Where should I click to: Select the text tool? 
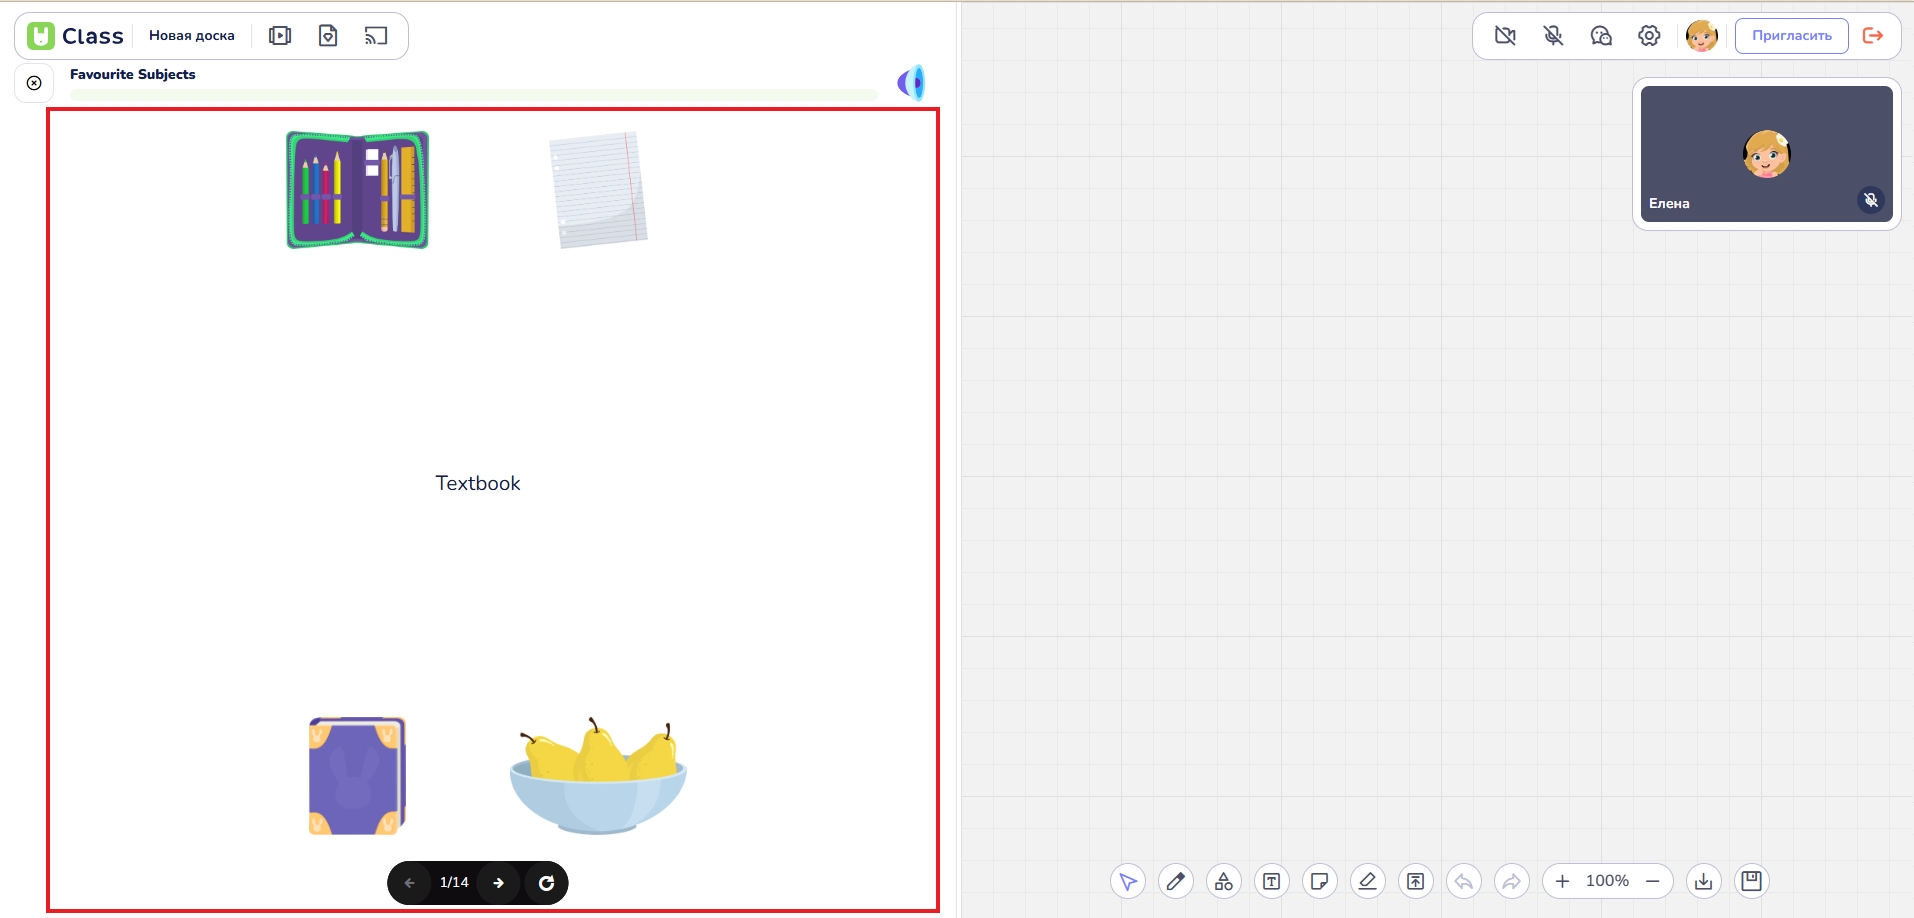click(1271, 881)
